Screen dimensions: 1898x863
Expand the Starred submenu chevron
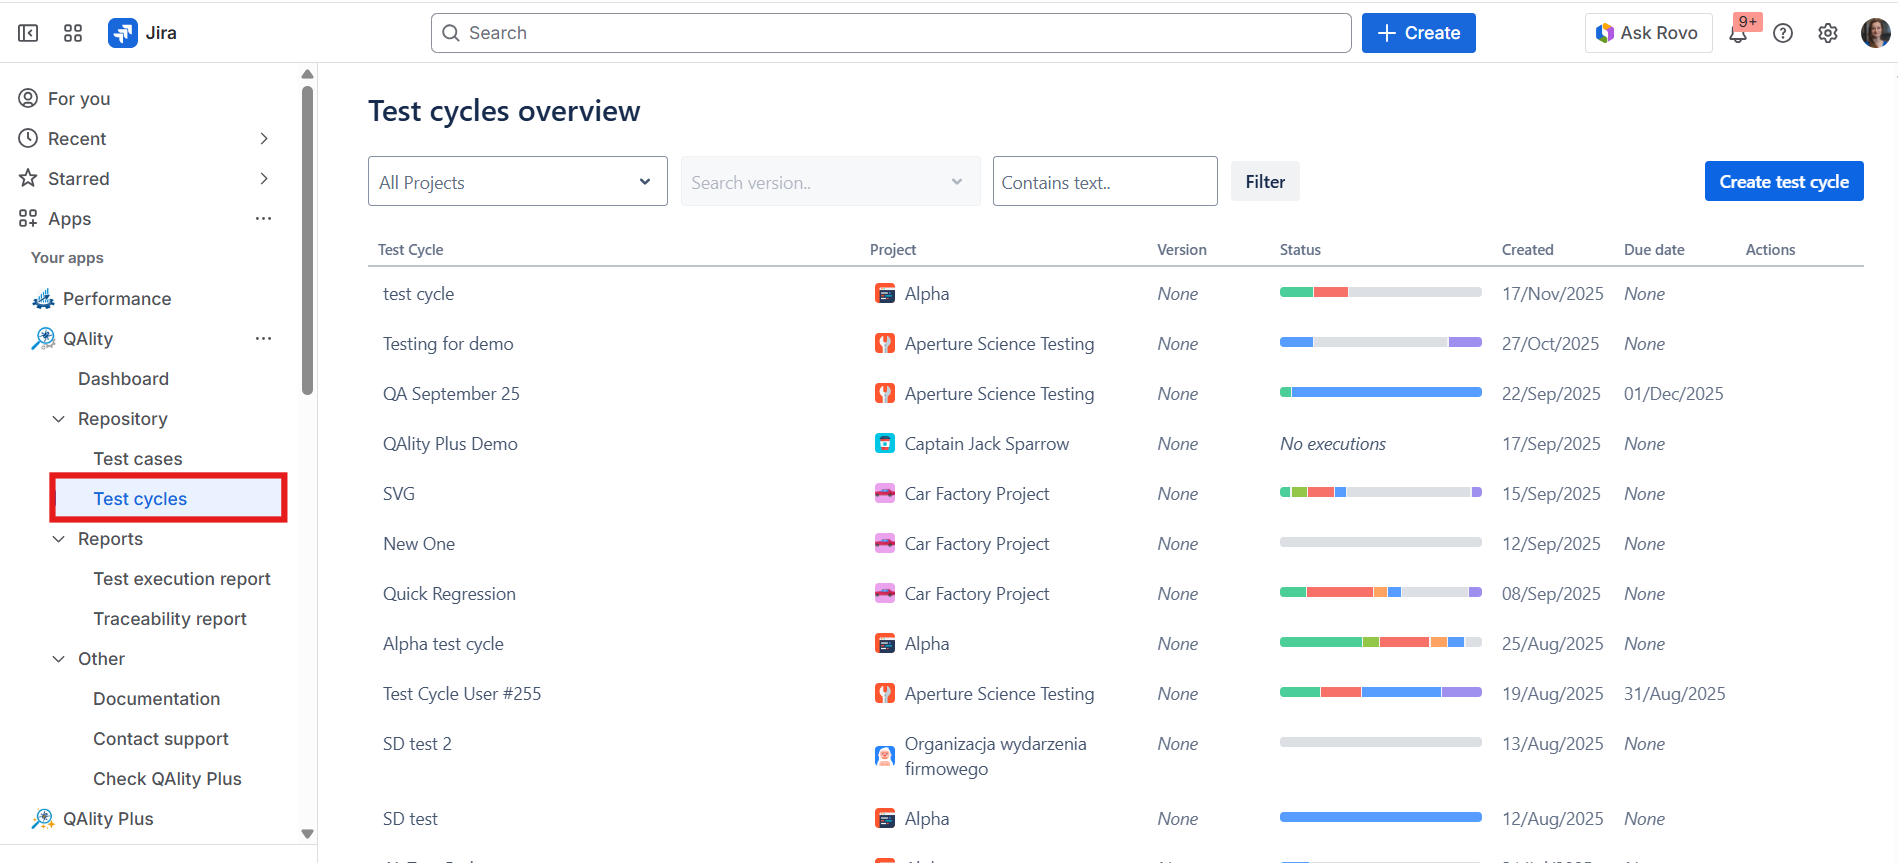[264, 178]
